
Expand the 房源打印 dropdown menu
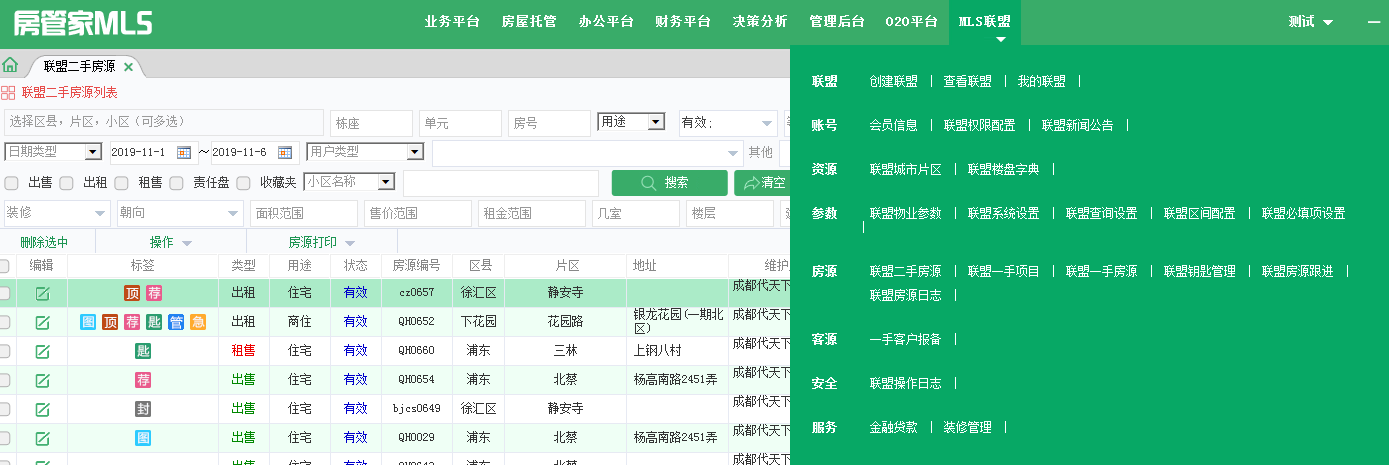tap(350, 243)
